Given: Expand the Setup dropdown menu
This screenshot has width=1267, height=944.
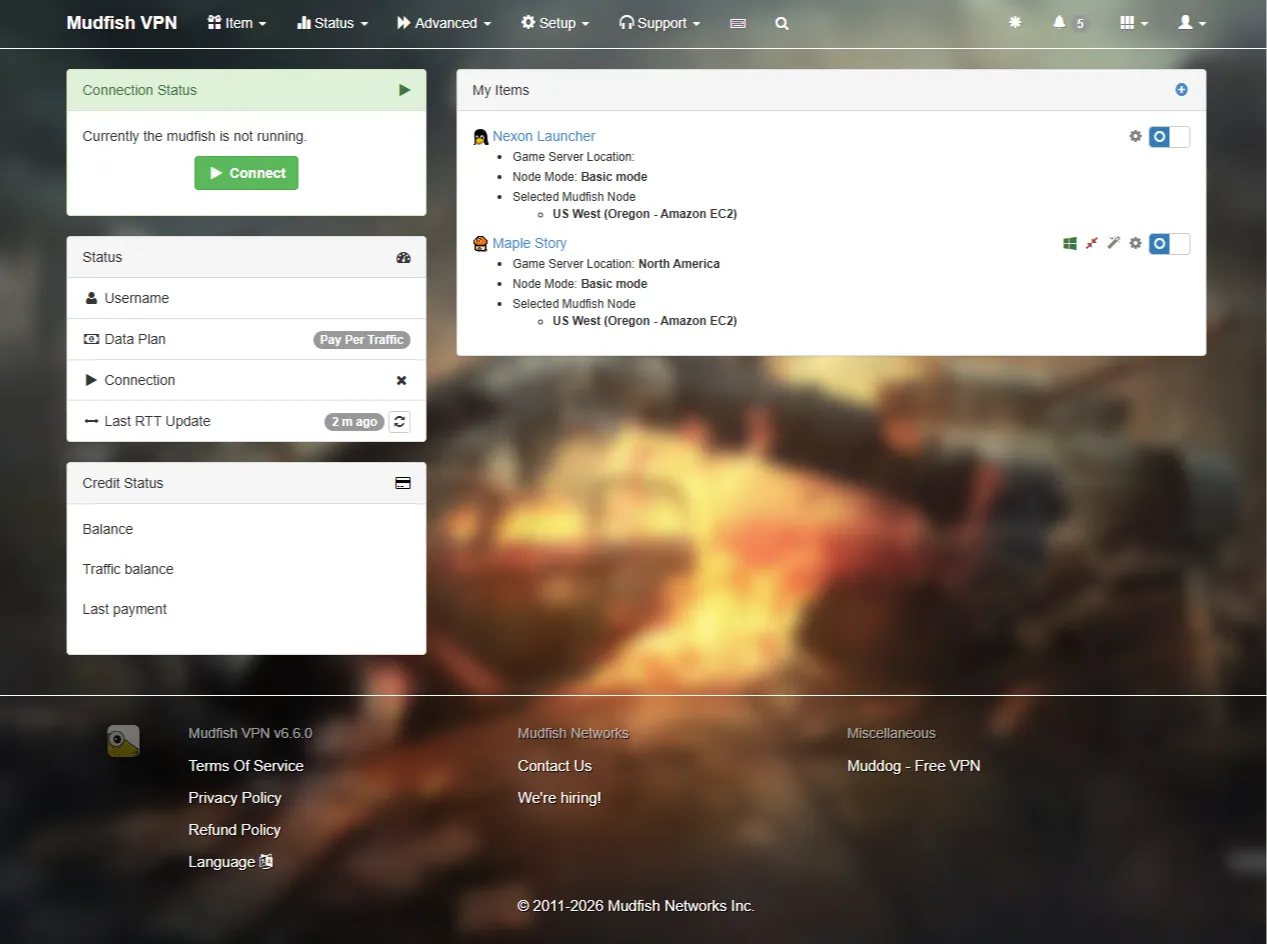Looking at the screenshot, I should (x=555, y=23).
